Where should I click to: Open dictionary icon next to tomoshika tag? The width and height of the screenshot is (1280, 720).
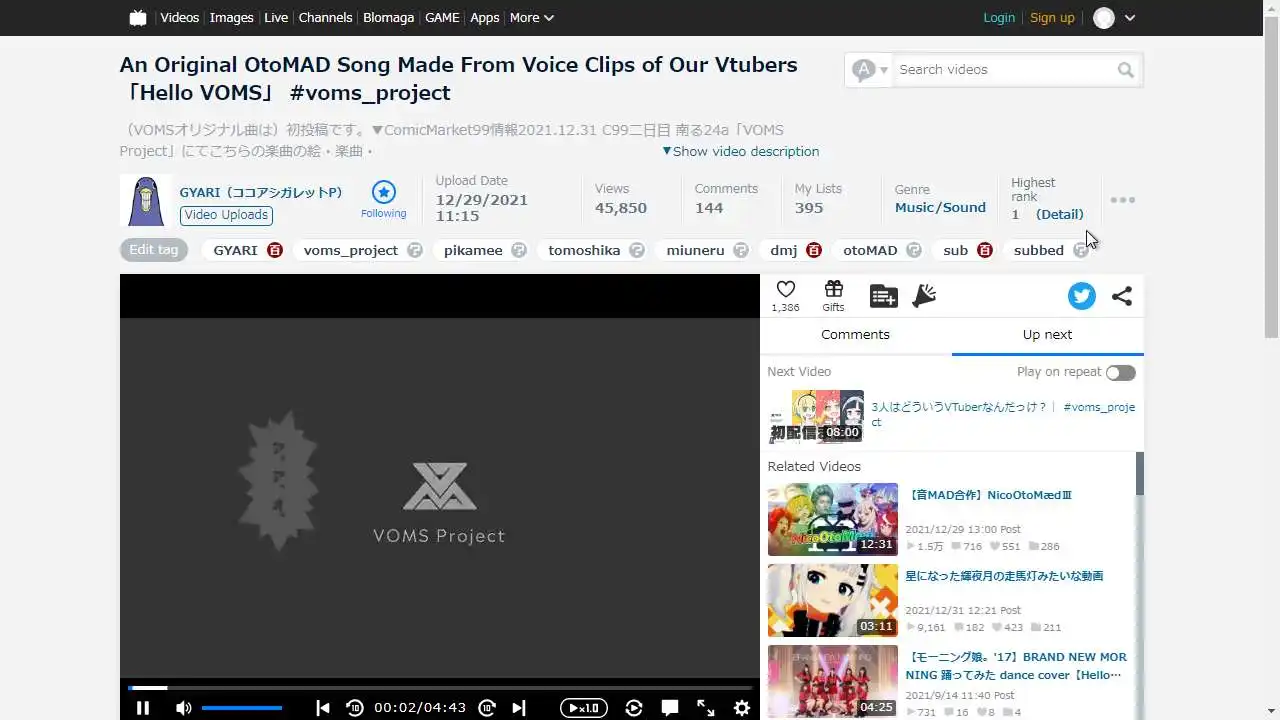(637, 250)
